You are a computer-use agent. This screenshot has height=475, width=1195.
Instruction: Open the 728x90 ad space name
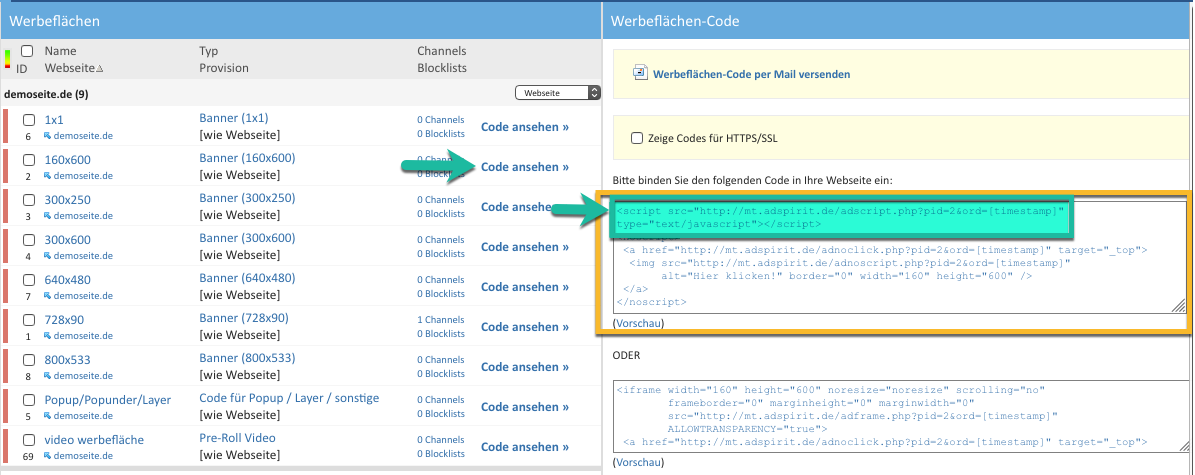point(64,320)
